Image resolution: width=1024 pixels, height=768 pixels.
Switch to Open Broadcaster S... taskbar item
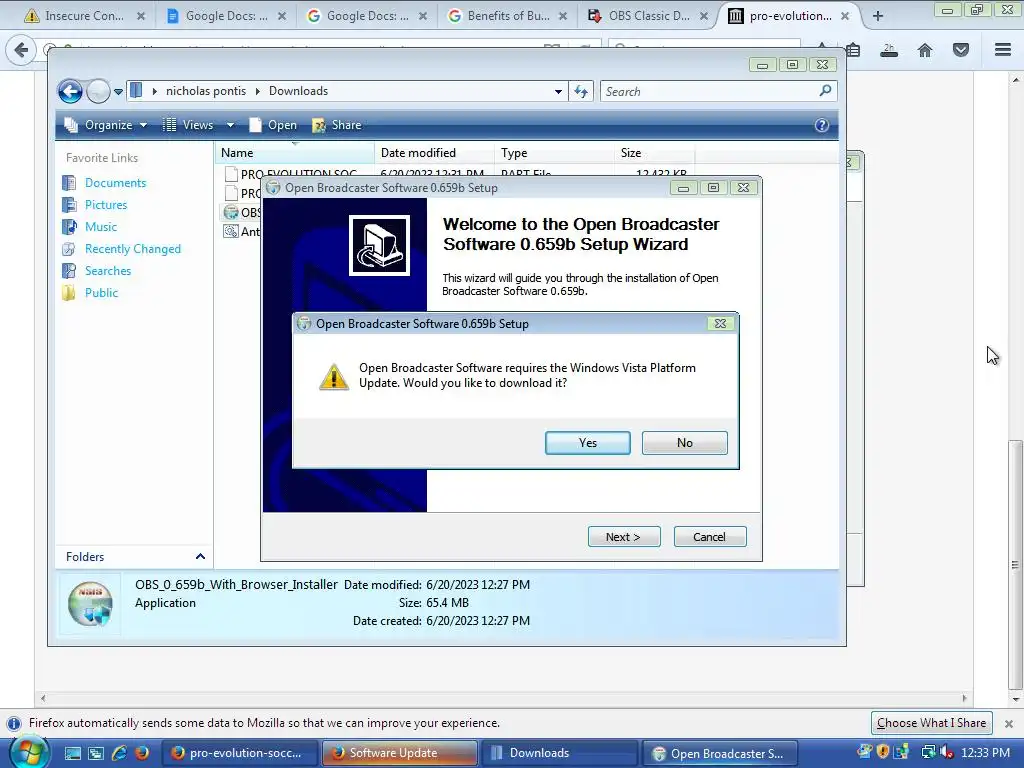point(720,753)
